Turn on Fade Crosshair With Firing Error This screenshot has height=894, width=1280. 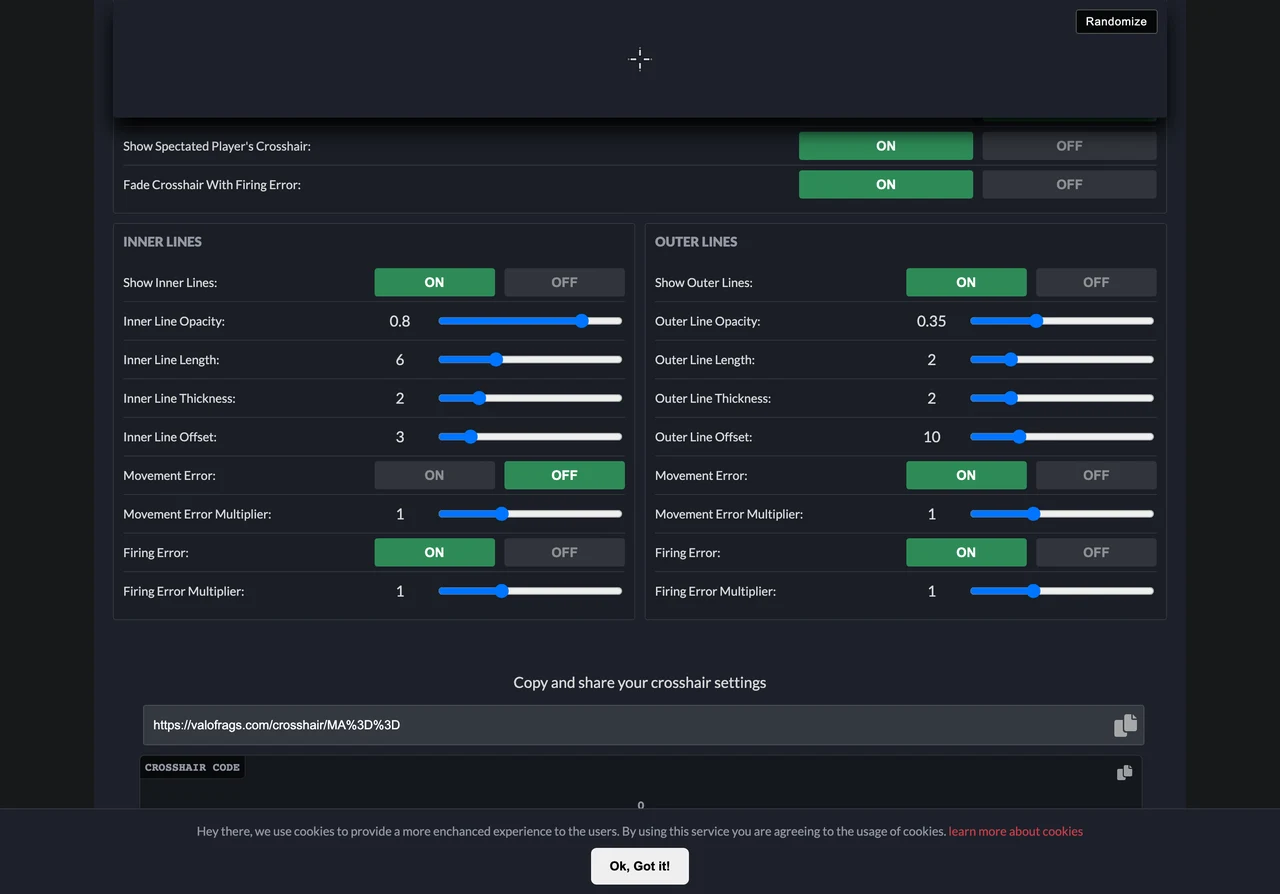pos(885,184)
